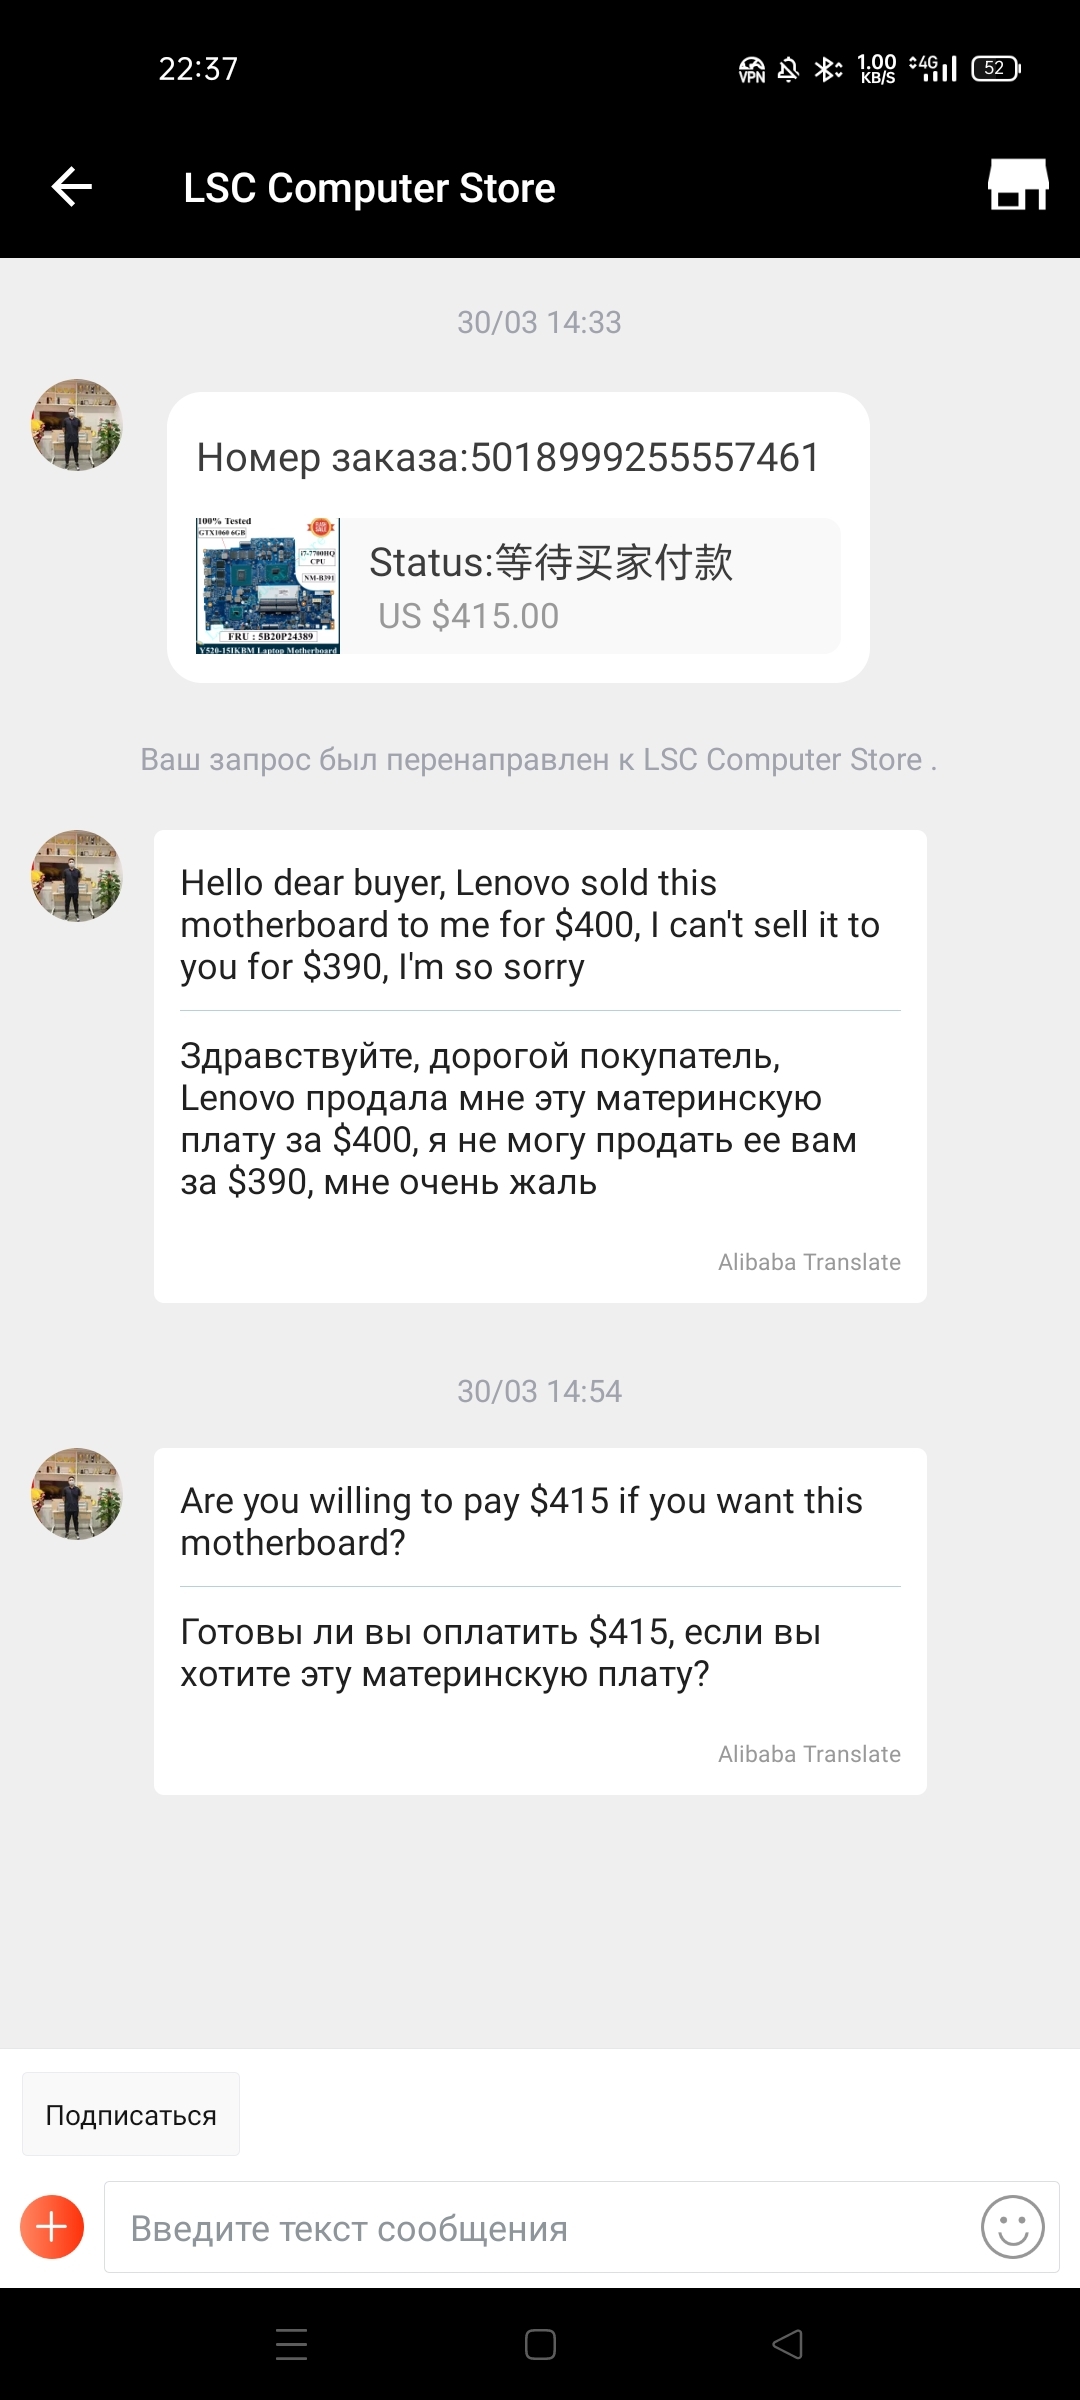The height and width of the screenshot is (2400, 1080).
Task: Tap the LSC Computer Store title
Action: tap(369, 188)
